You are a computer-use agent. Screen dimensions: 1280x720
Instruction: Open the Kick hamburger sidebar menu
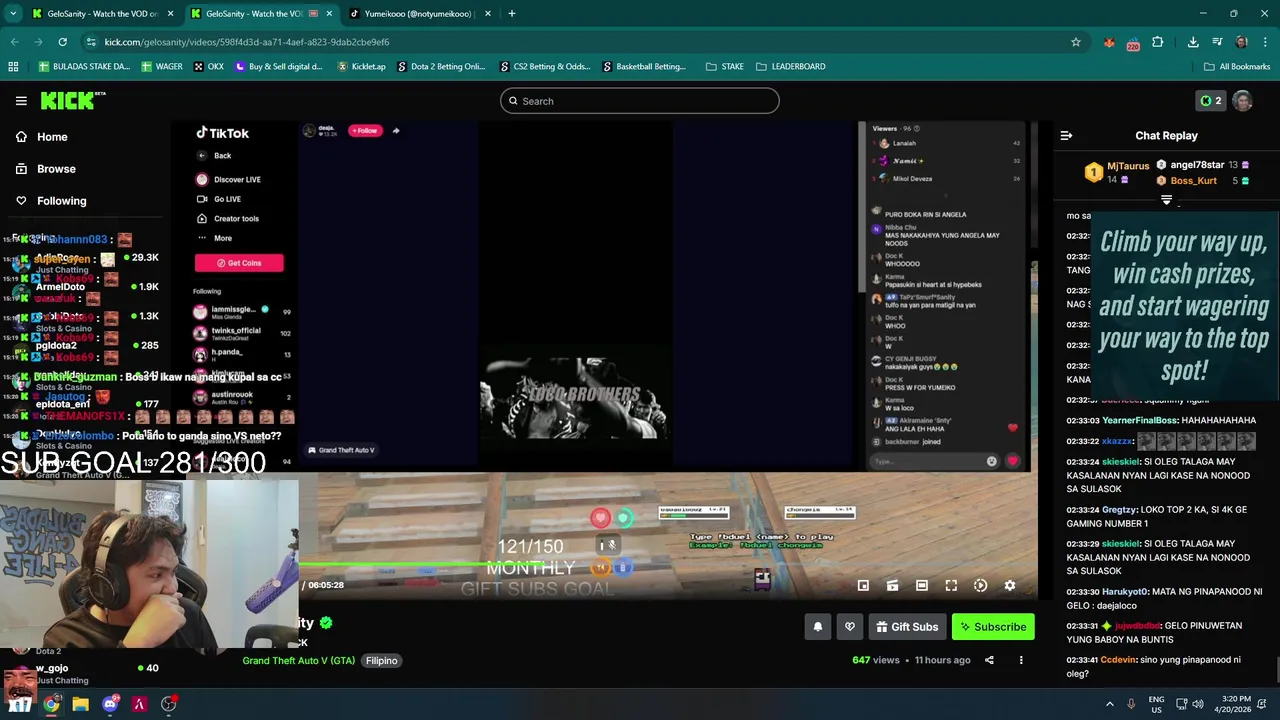pos(21,101)
